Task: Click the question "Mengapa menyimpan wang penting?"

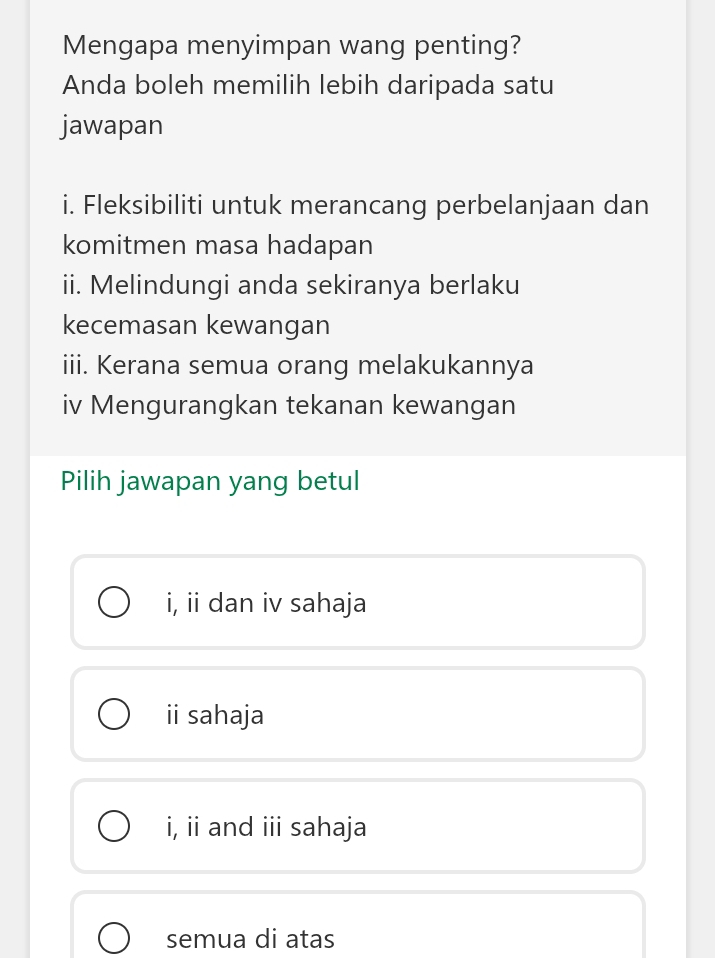Action: (x=291, y=46)
